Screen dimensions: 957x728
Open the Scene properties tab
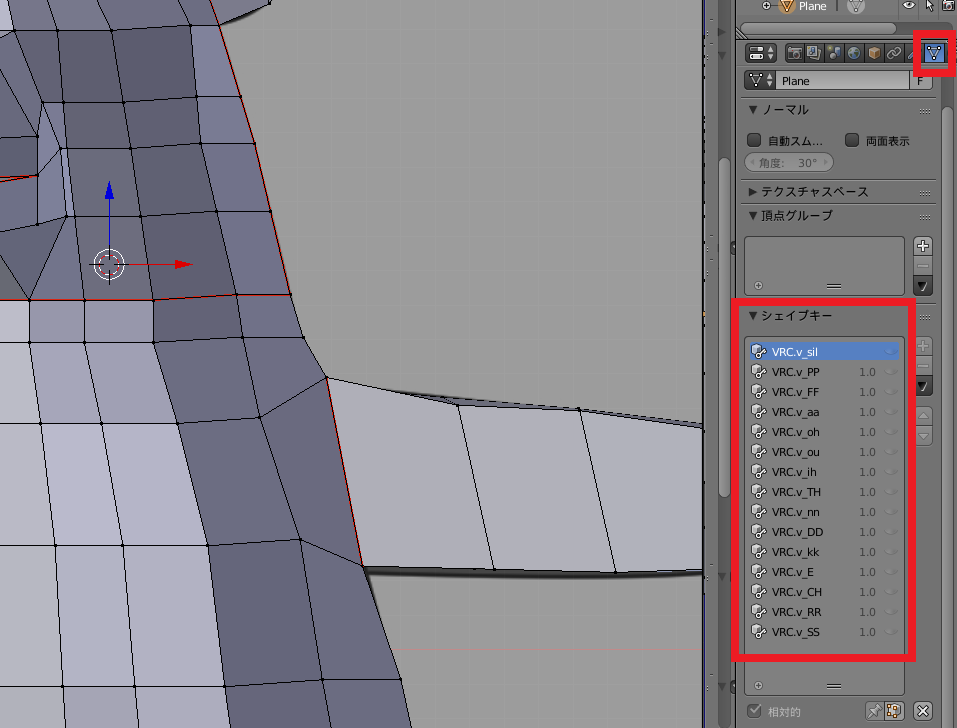pyautogui.click(x=834, y=53)
